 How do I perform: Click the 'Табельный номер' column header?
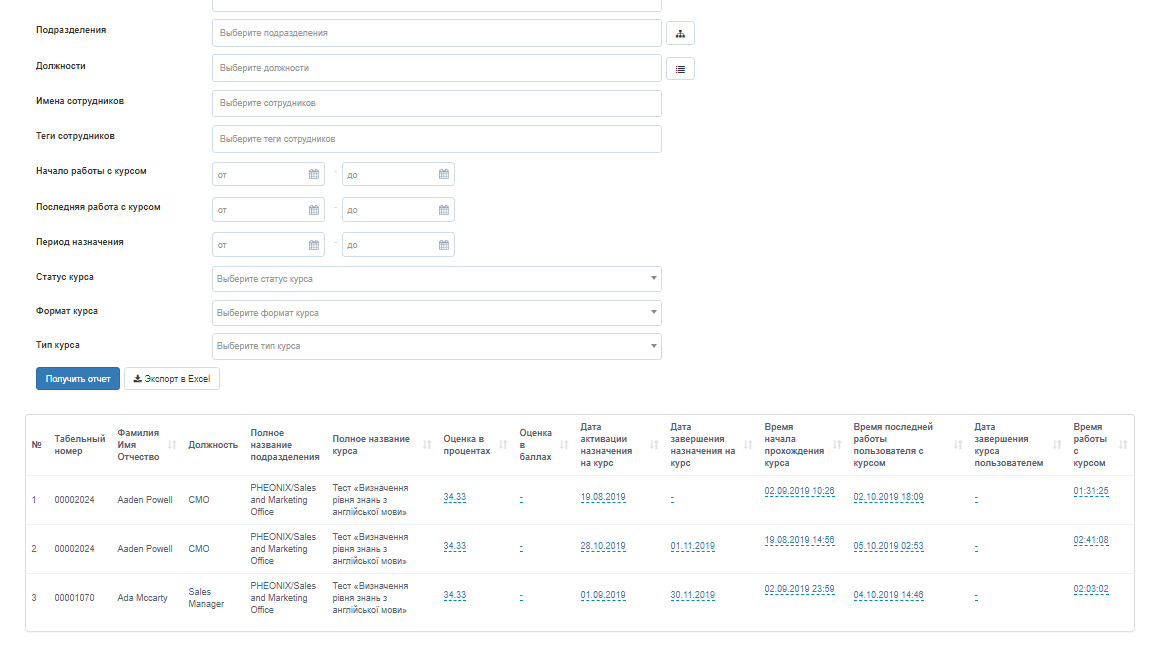tap(79, 445)
